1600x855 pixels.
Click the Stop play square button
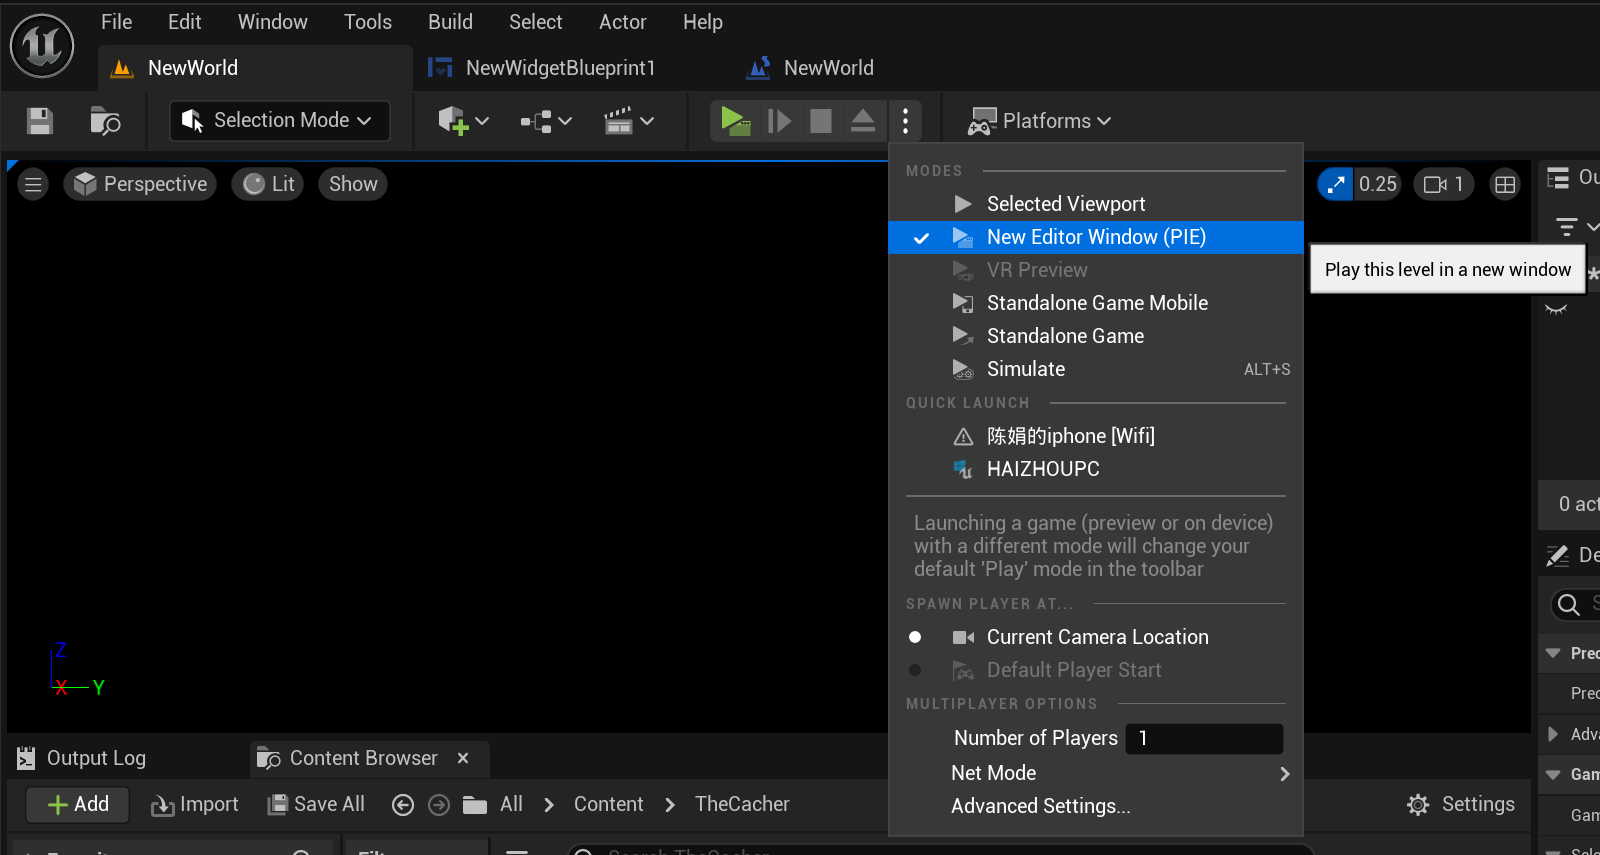pos(821,121)
